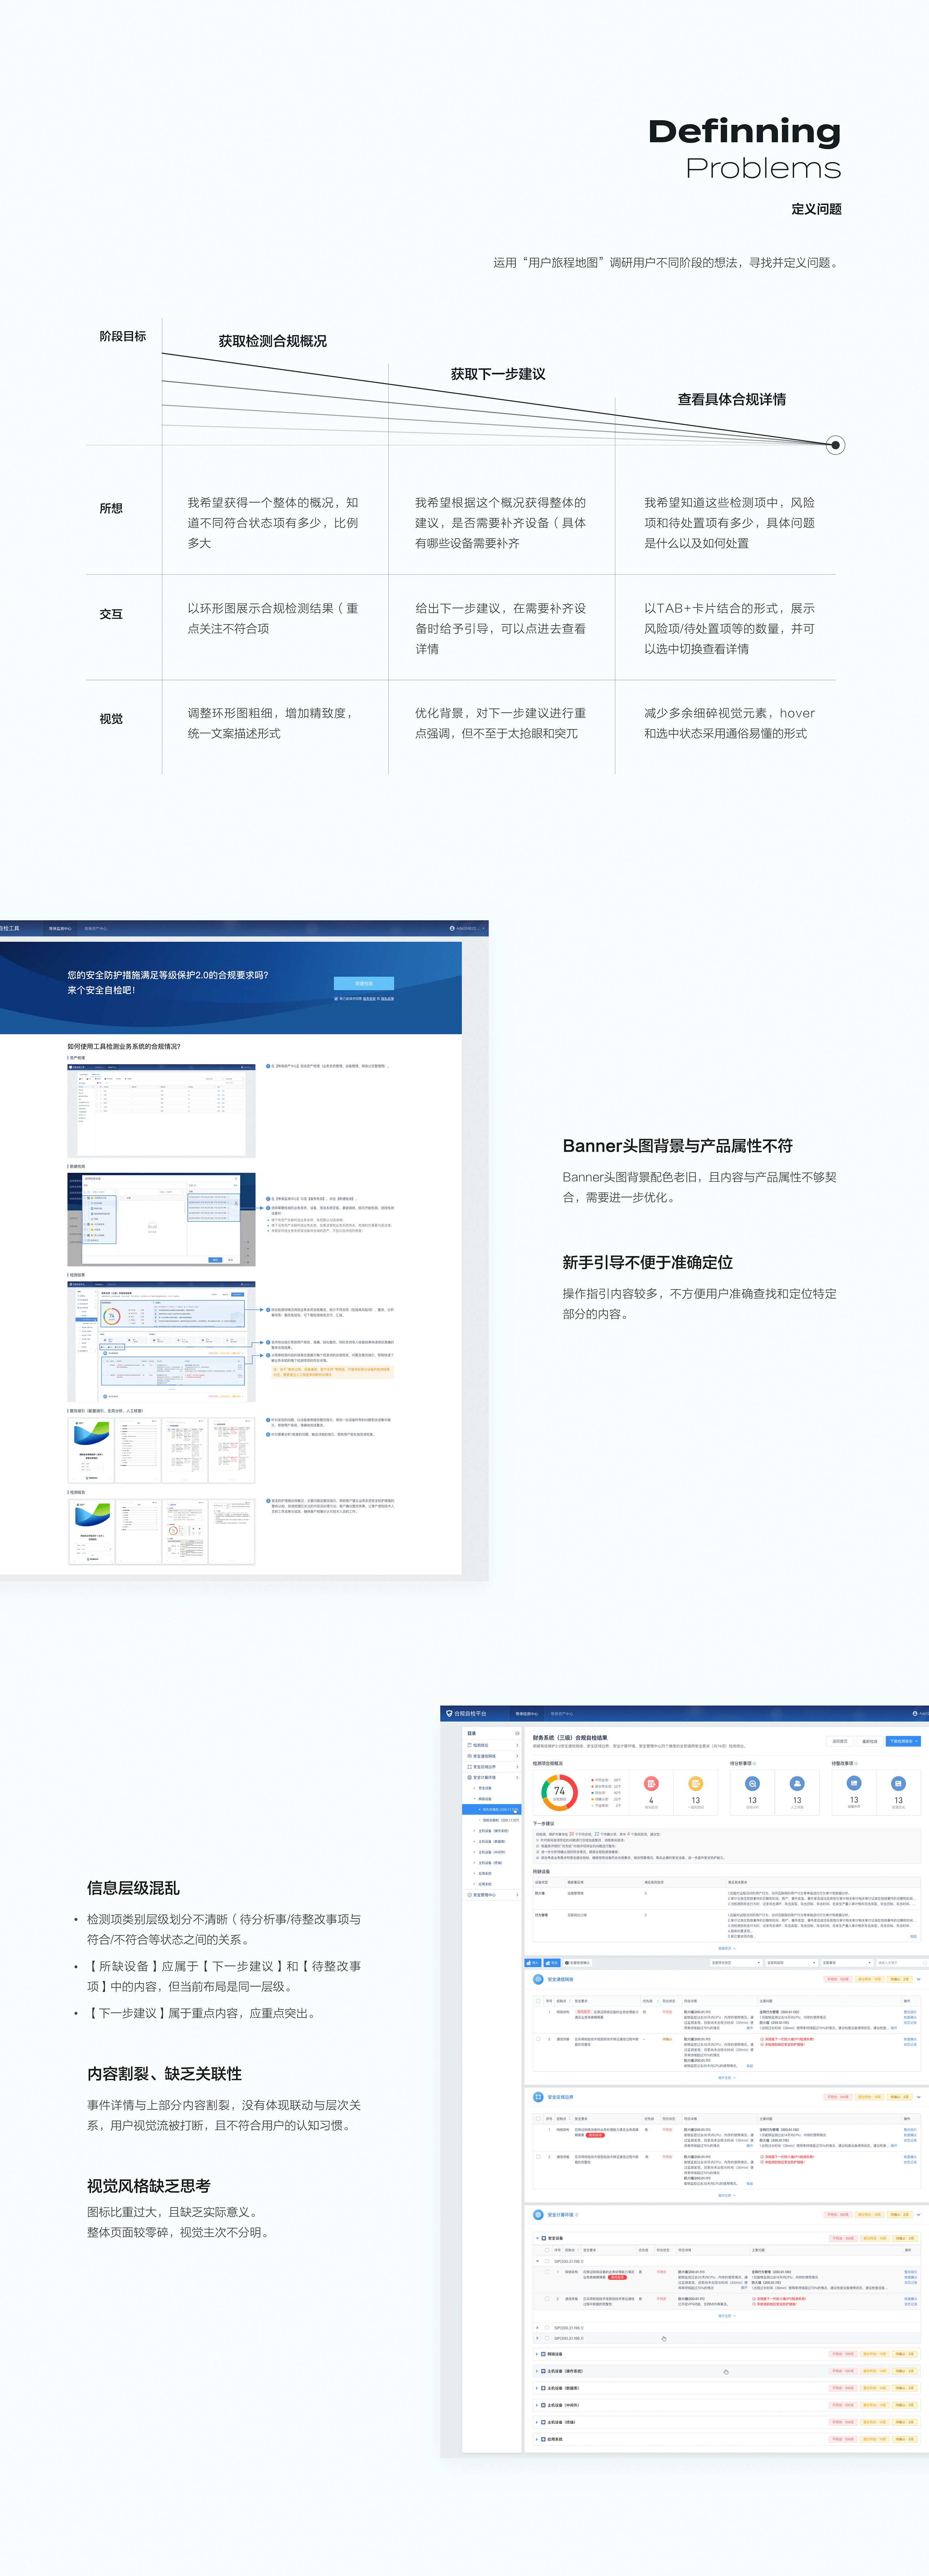929x2576 pixels.
Task: Select the header checkbox in 安全区域边界 table
Action: [x=538, y=2119]
